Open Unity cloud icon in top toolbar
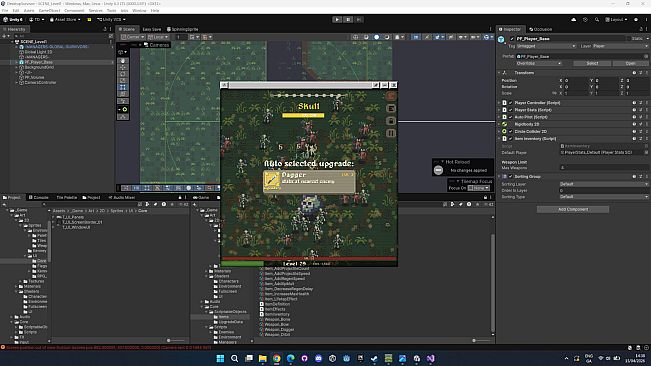 (x=573, y=20)
